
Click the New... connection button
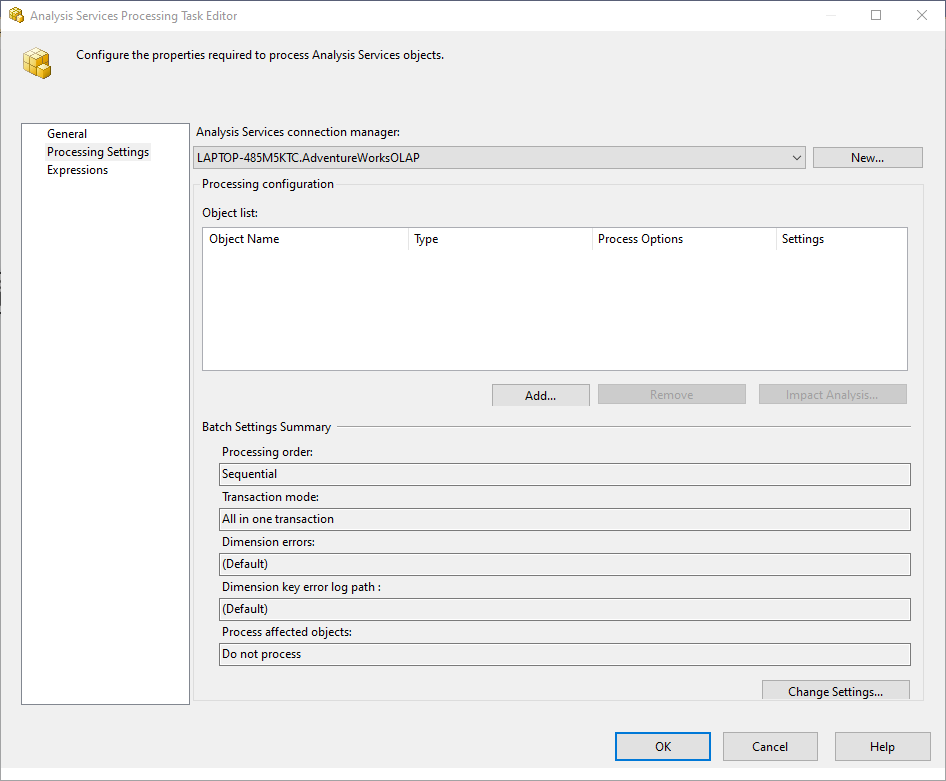[867, 158]
